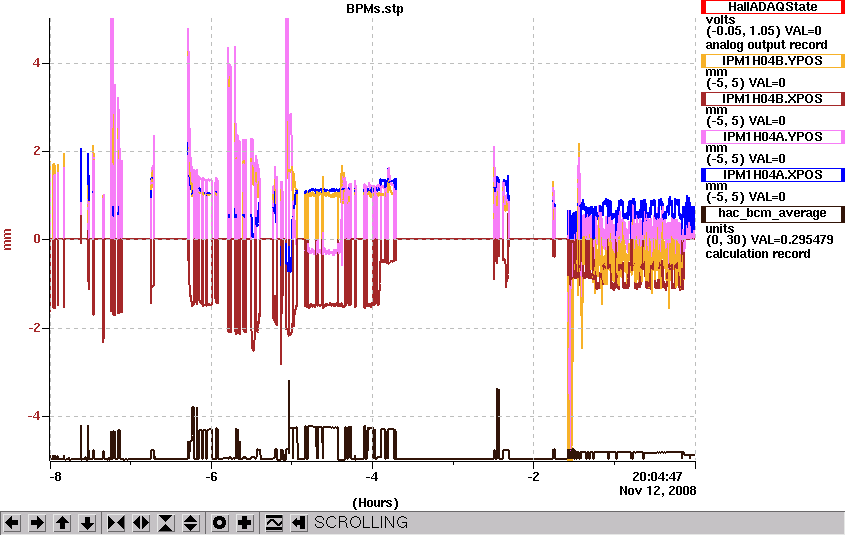Select the hac_bcm_average legend entry
Viewport: 845px width, 535px height.
point(772,213)
